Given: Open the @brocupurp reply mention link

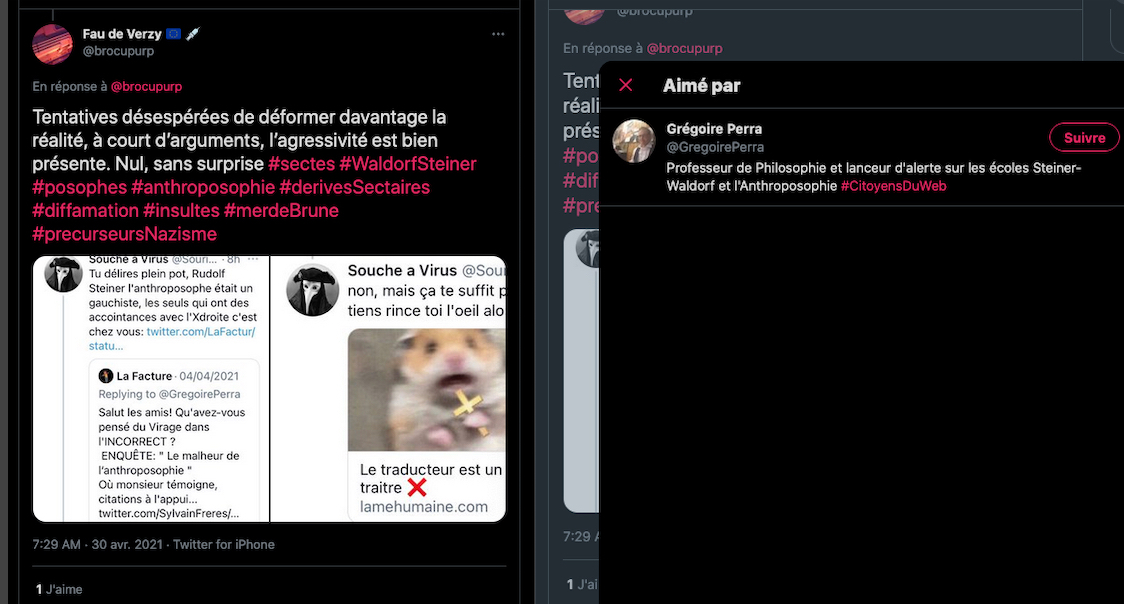Looking at the screenshot, I should (x=146, y=87).
